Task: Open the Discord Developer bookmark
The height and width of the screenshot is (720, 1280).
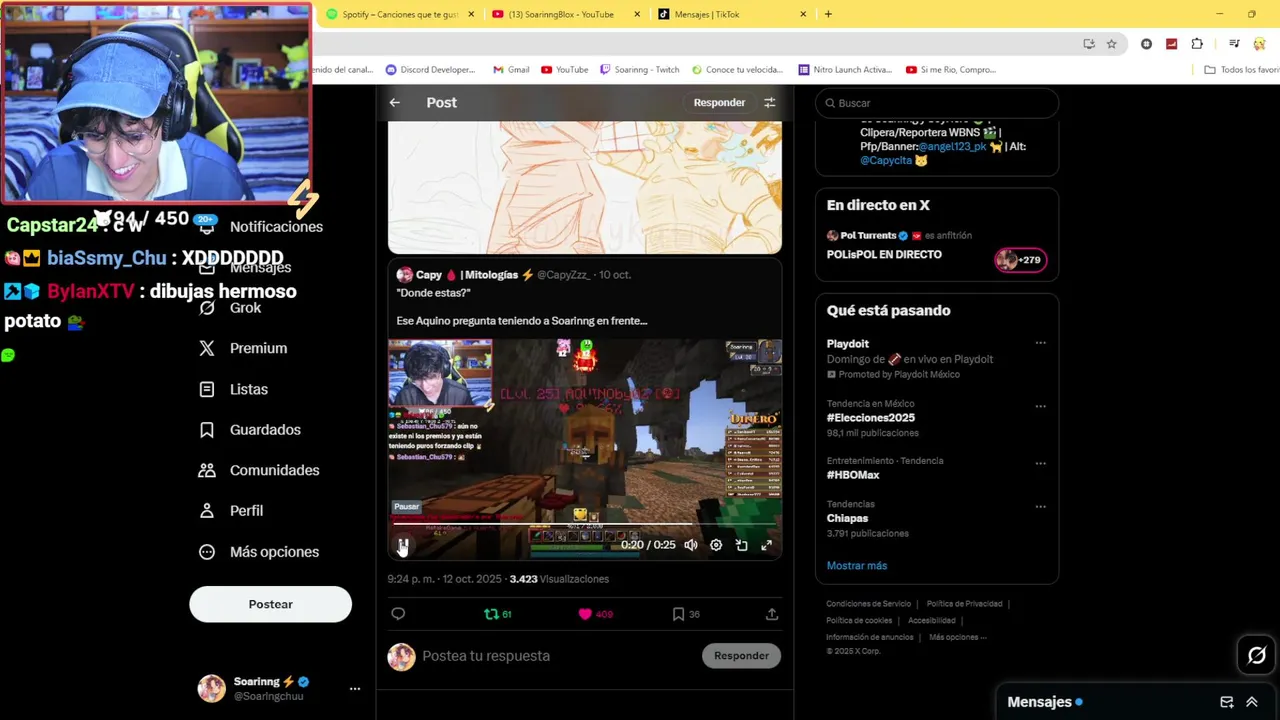Action: (x=430, y=70)
